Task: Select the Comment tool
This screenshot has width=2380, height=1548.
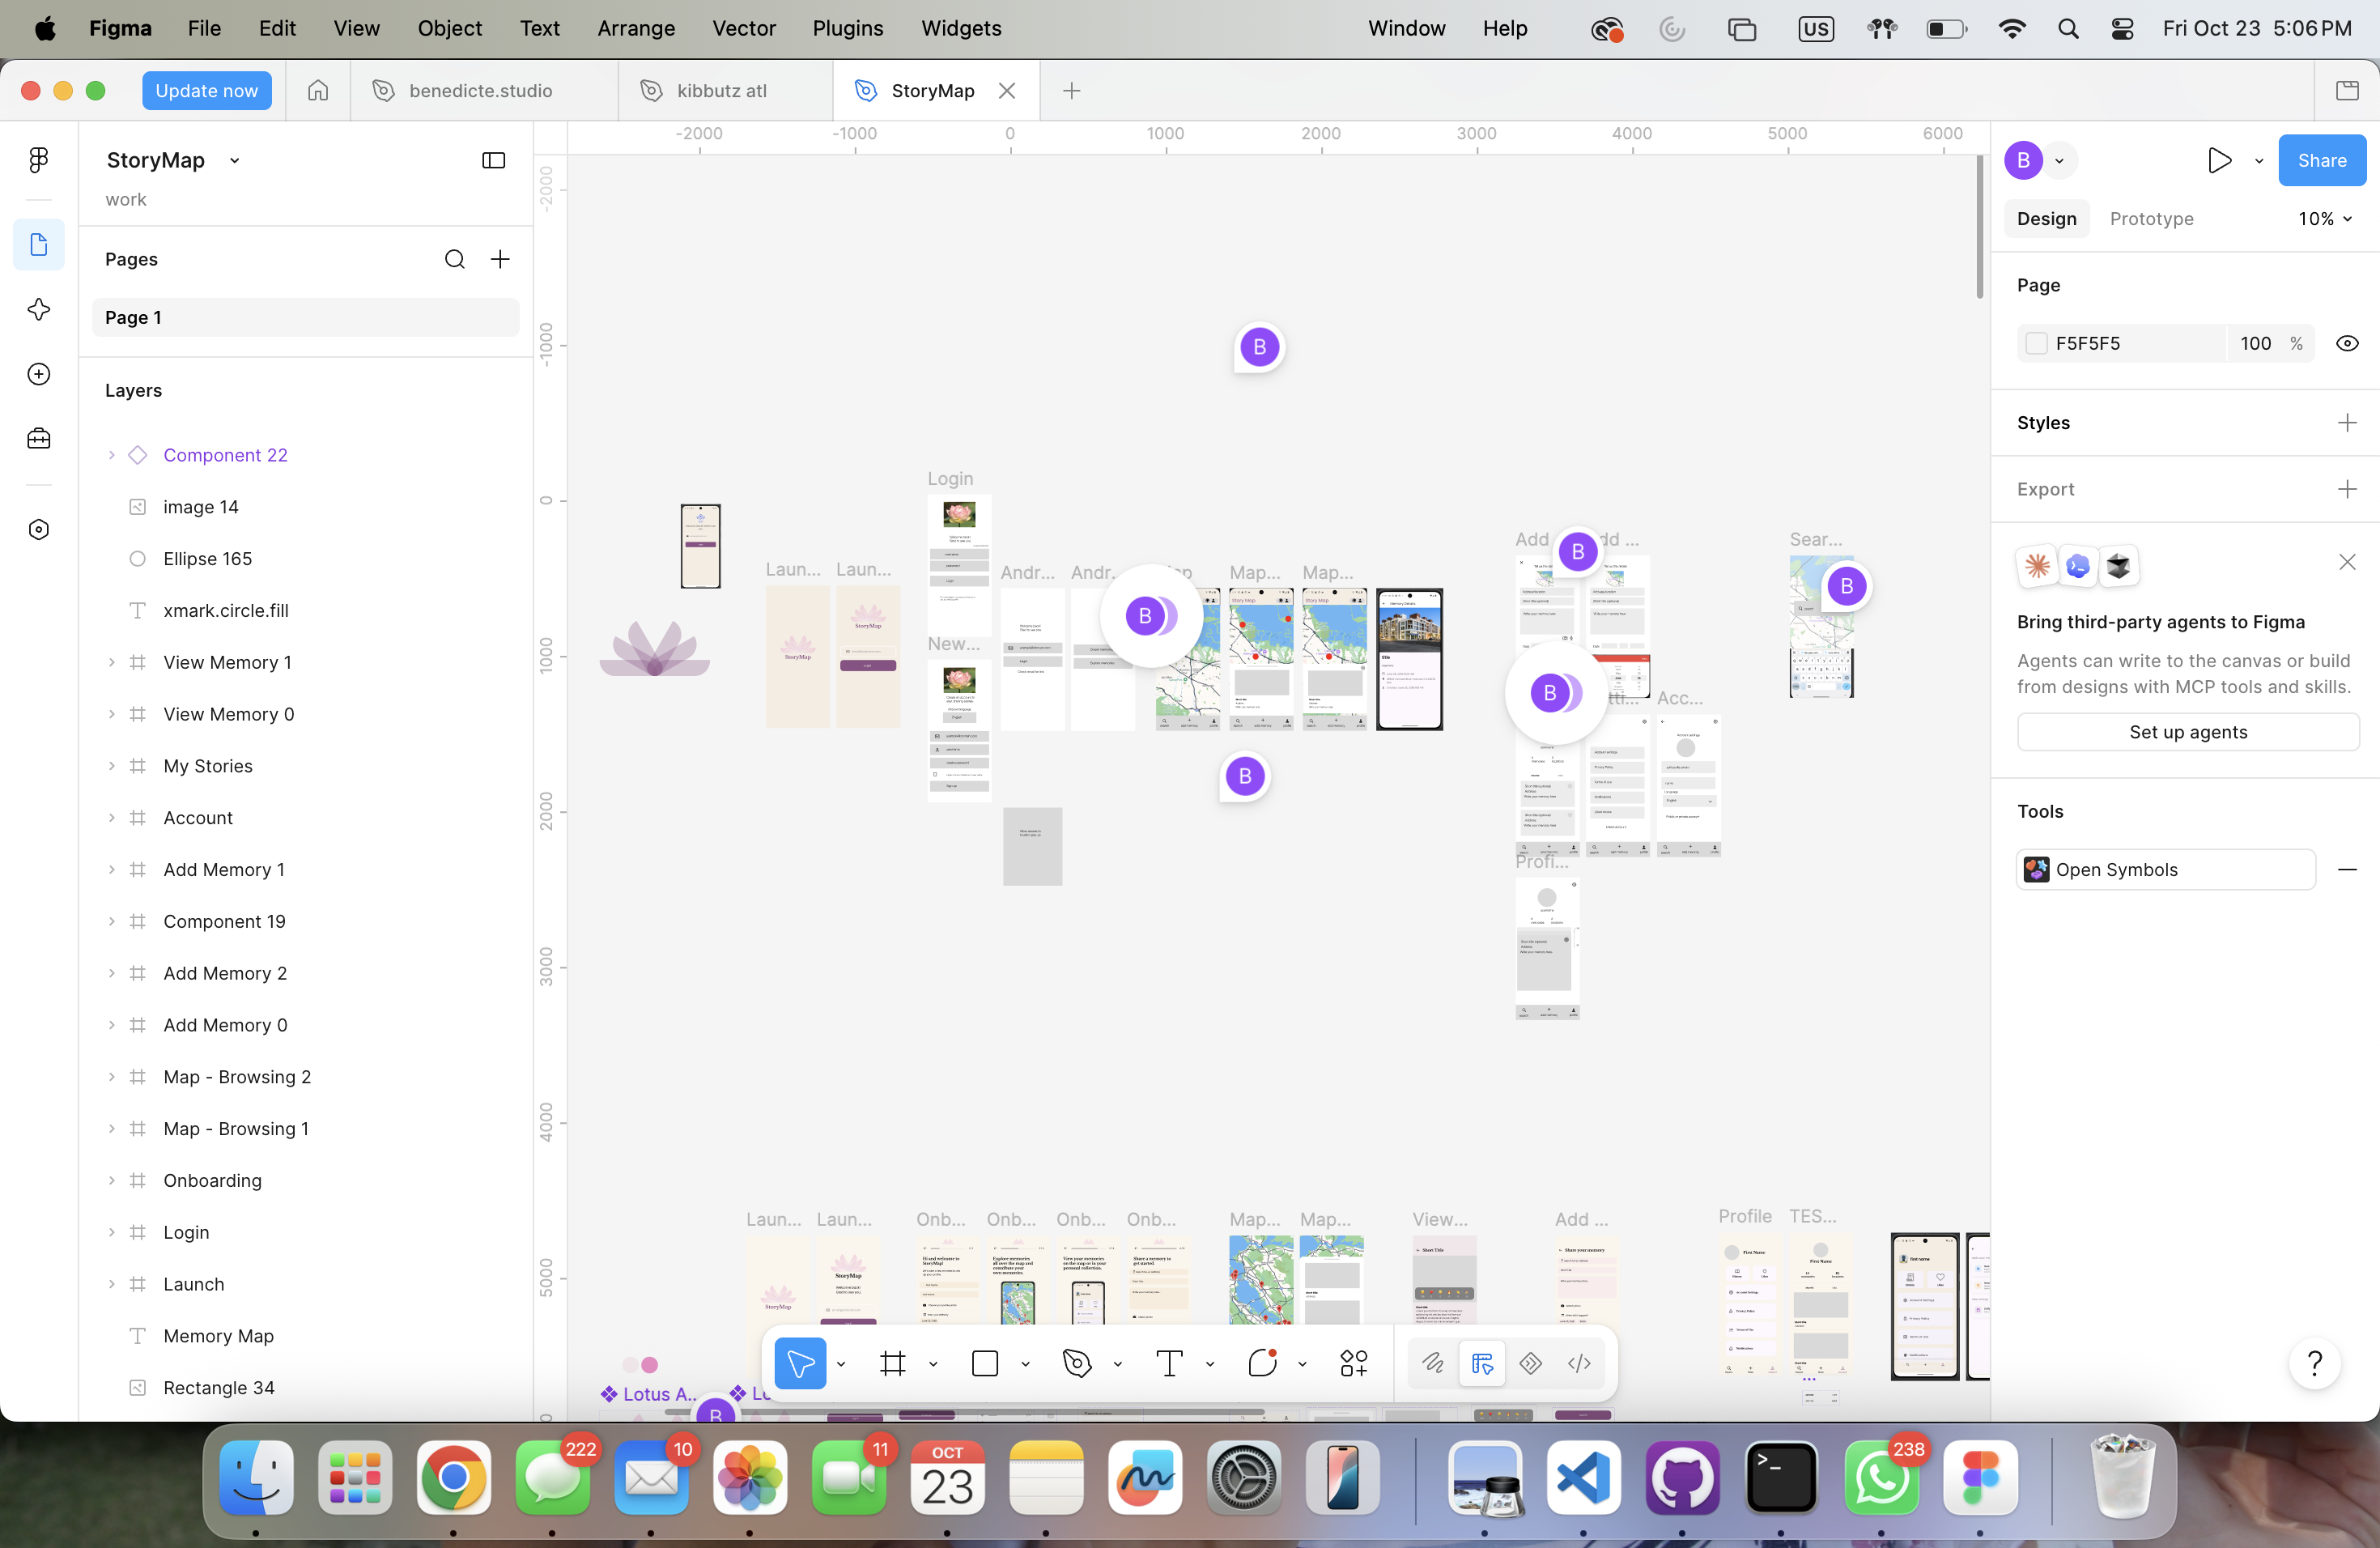Action: click(1262, 1363)
